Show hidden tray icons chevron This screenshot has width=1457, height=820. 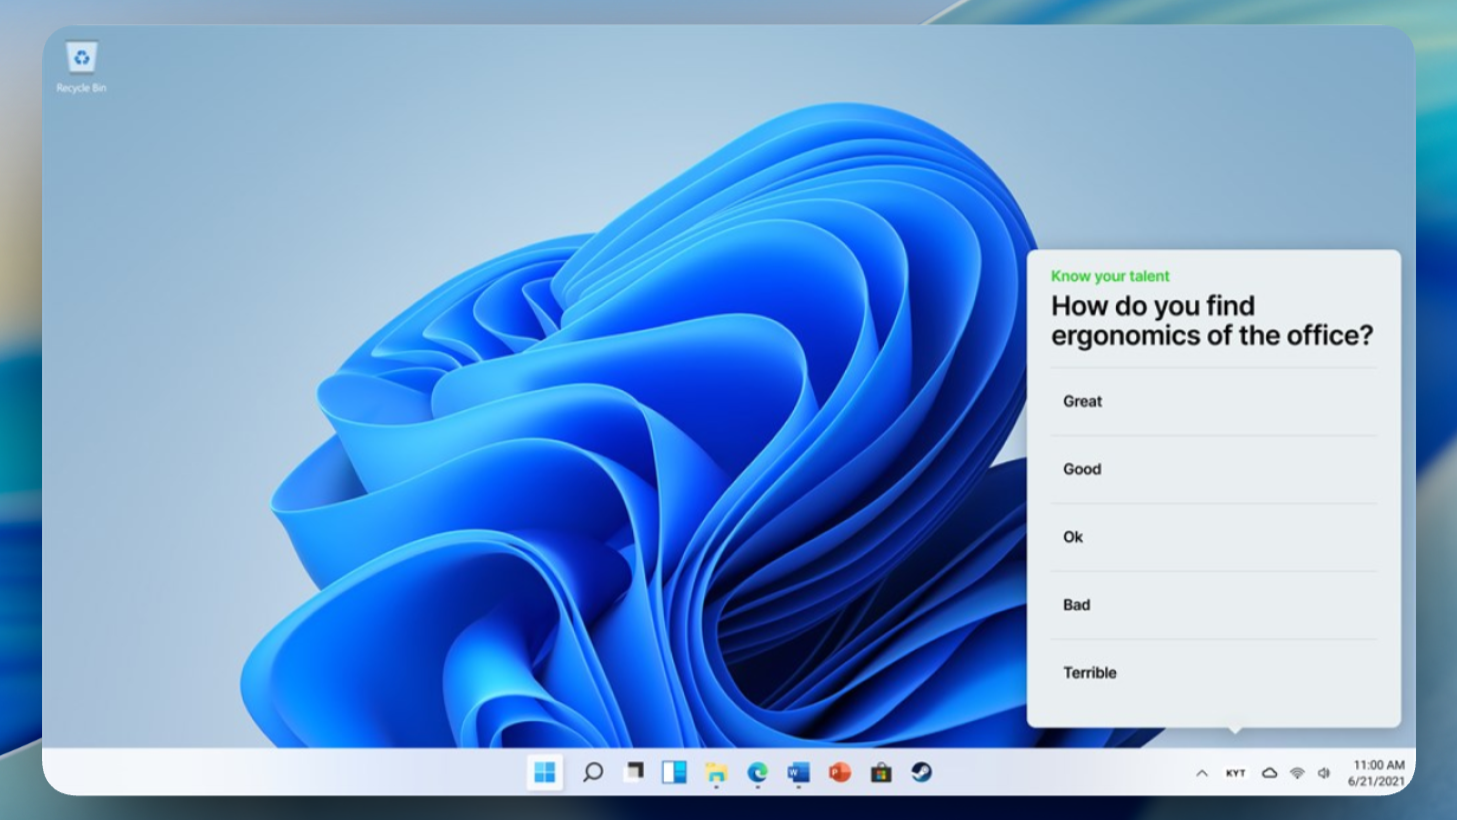pos(1202,773)
